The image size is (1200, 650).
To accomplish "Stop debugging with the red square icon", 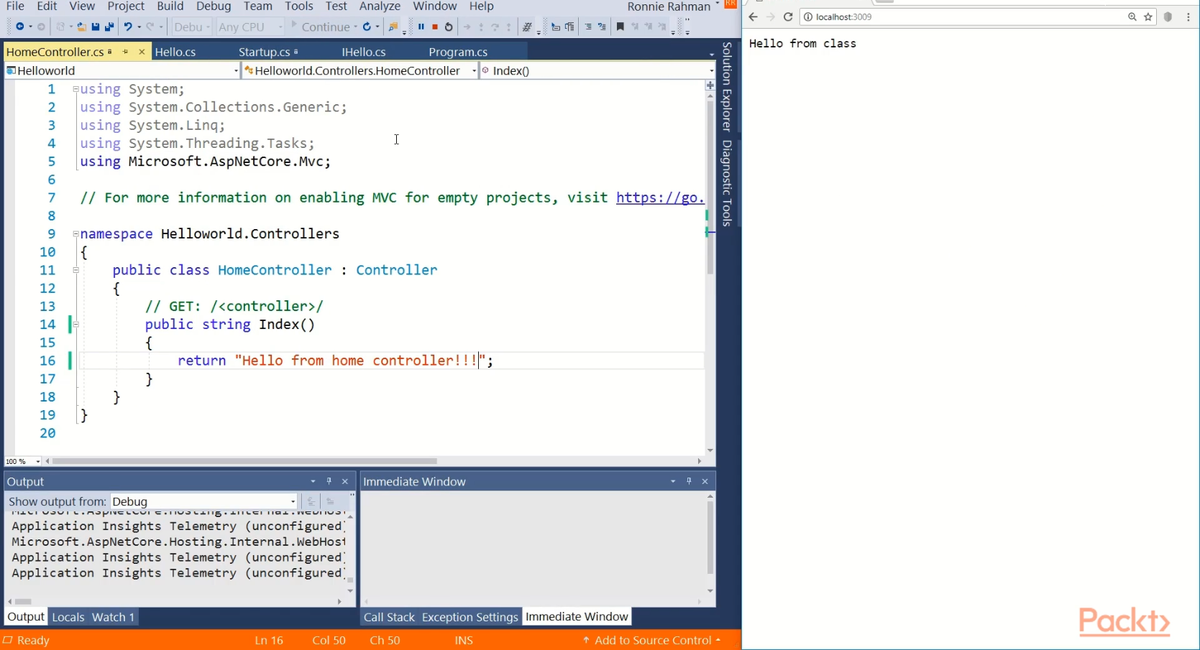I will coord(435,27).
